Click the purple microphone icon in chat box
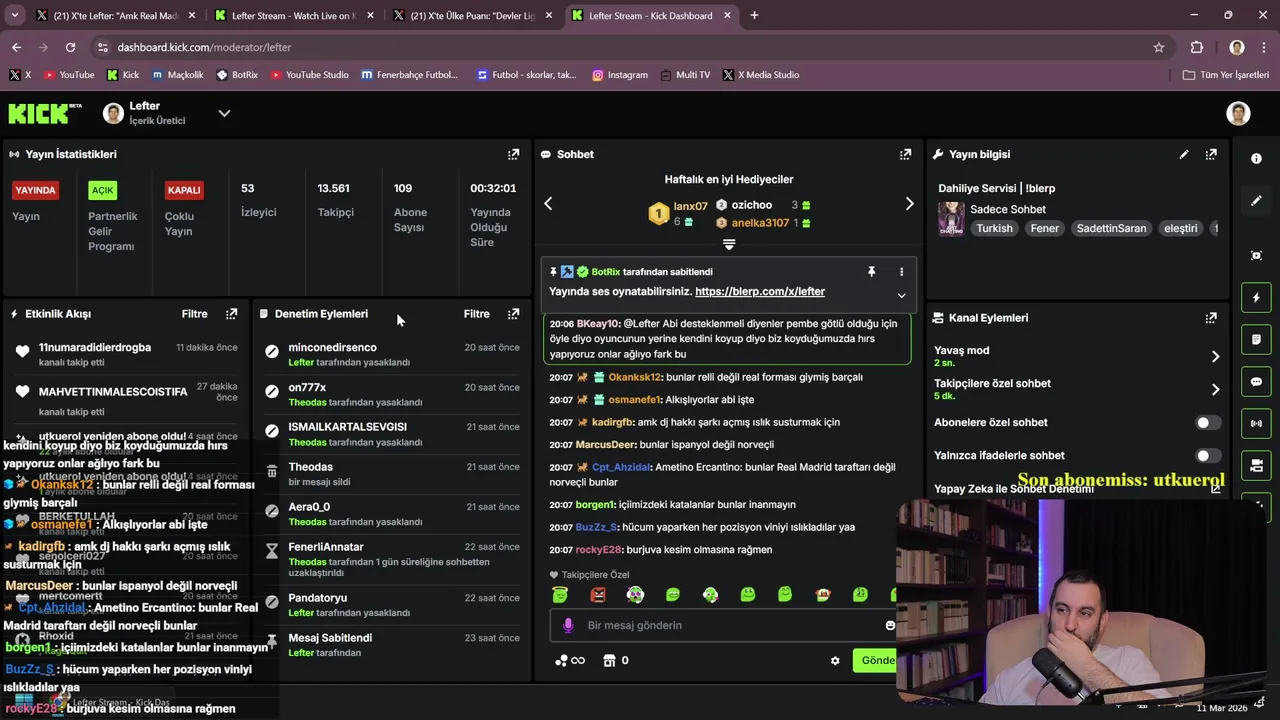 click(568, 625)
